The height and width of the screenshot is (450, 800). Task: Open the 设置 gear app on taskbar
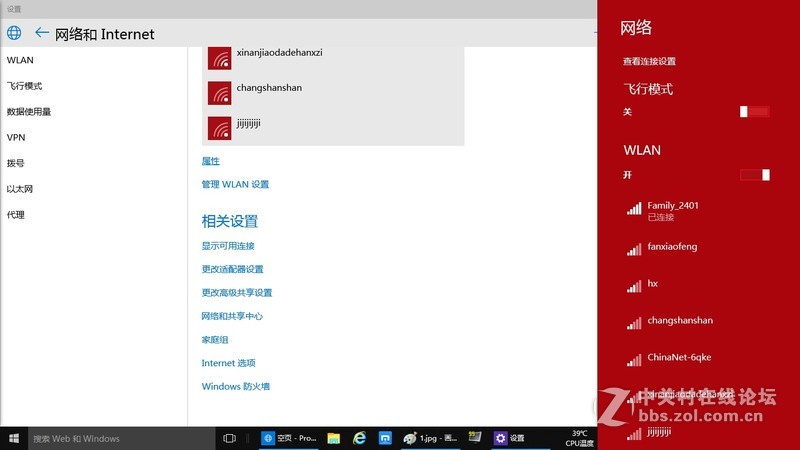tap(510, 438)
